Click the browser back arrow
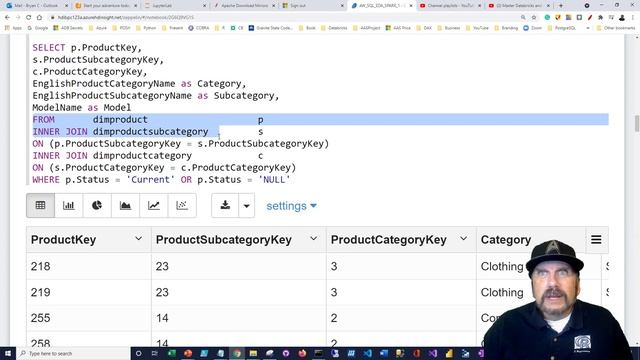This screenshot has height=360, width=640. pyautogui.click(x=7, y=18)
